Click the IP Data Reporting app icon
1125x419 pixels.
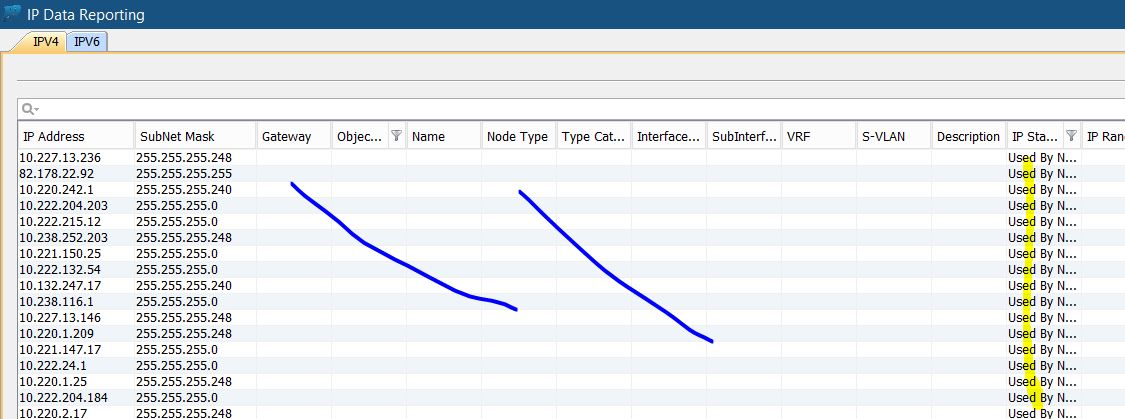tap(13, 14)
